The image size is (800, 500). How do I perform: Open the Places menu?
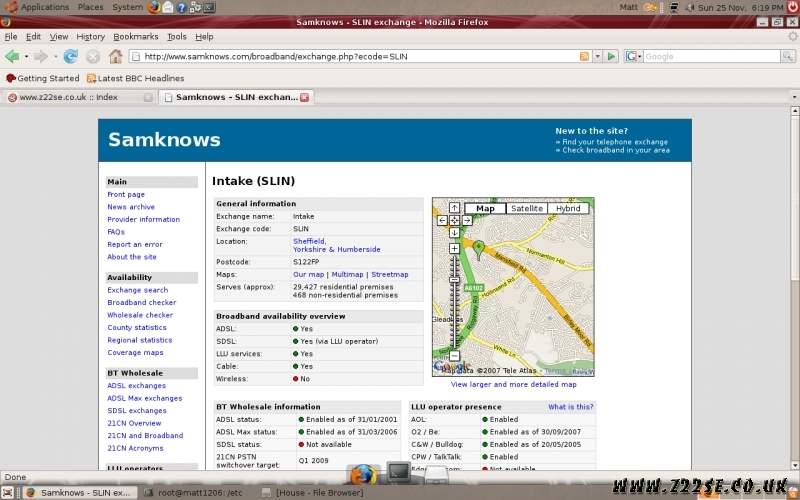click(90, 7)
